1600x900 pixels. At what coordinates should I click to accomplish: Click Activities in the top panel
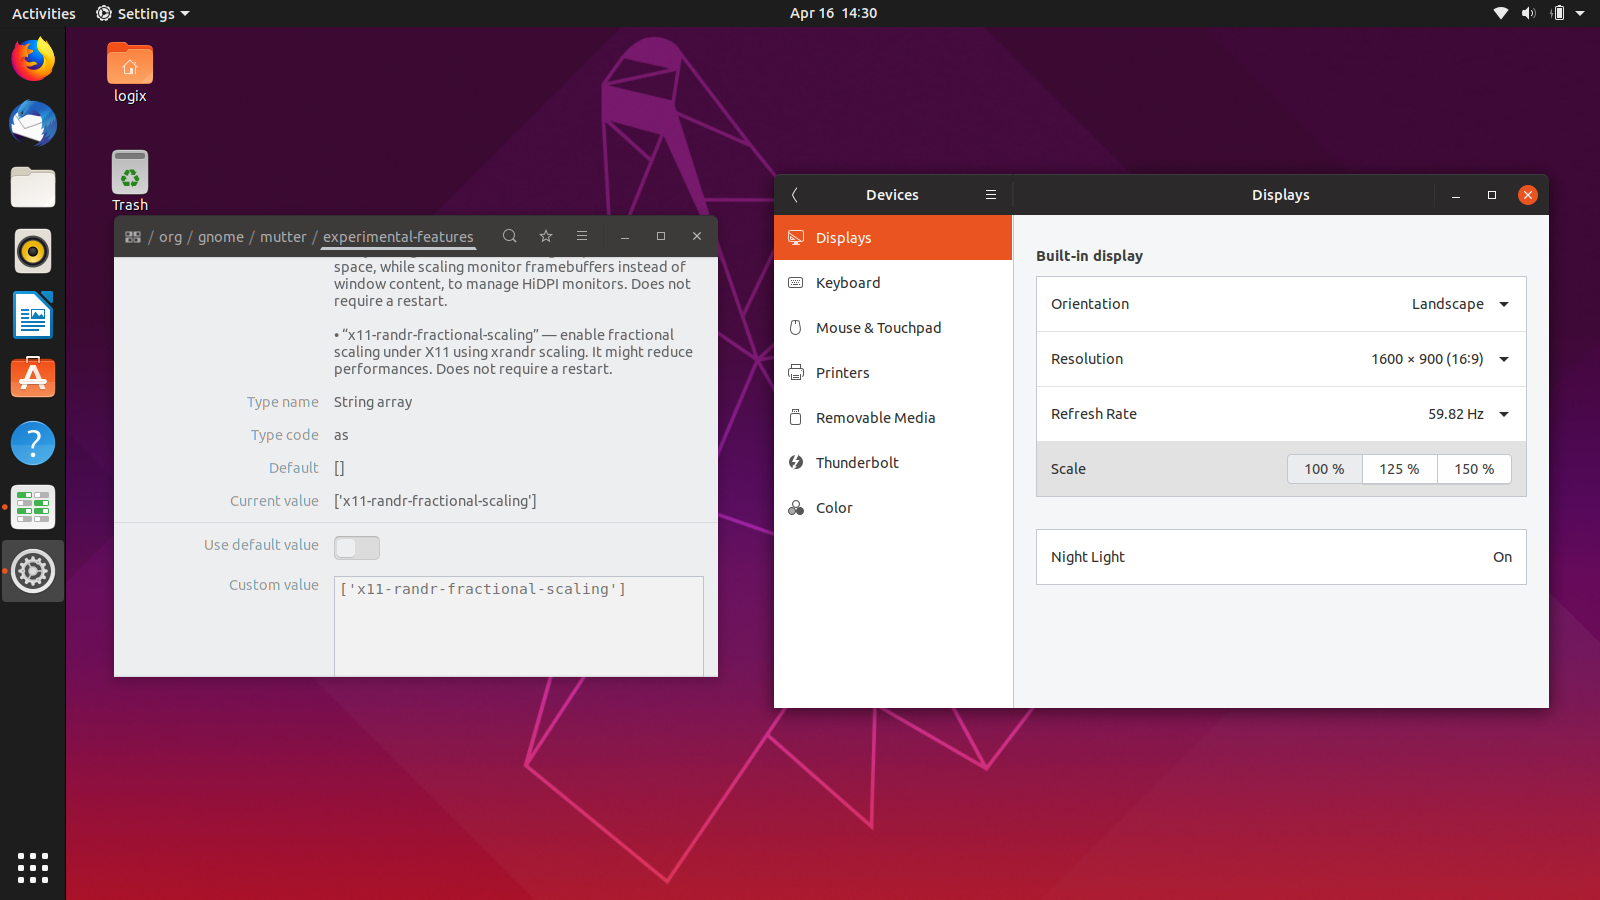(x=43, y=13)
